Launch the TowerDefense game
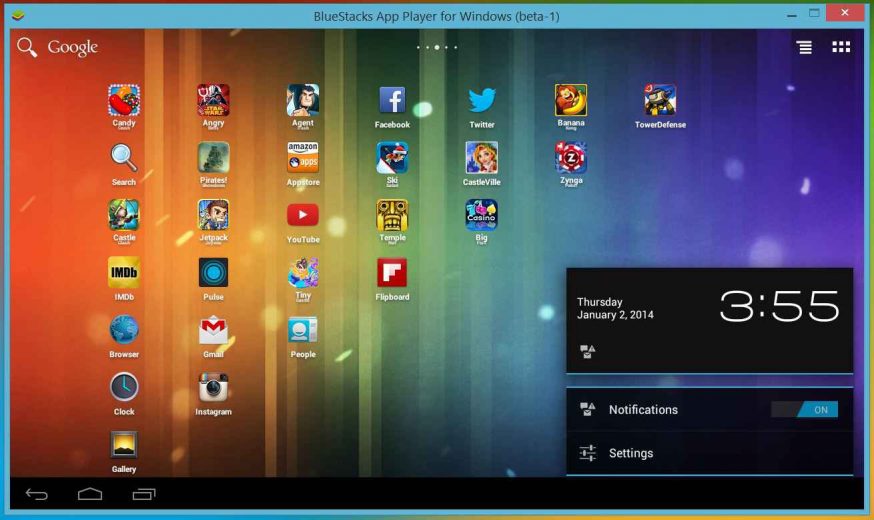The image size is (874, 520). pos(661,100)
